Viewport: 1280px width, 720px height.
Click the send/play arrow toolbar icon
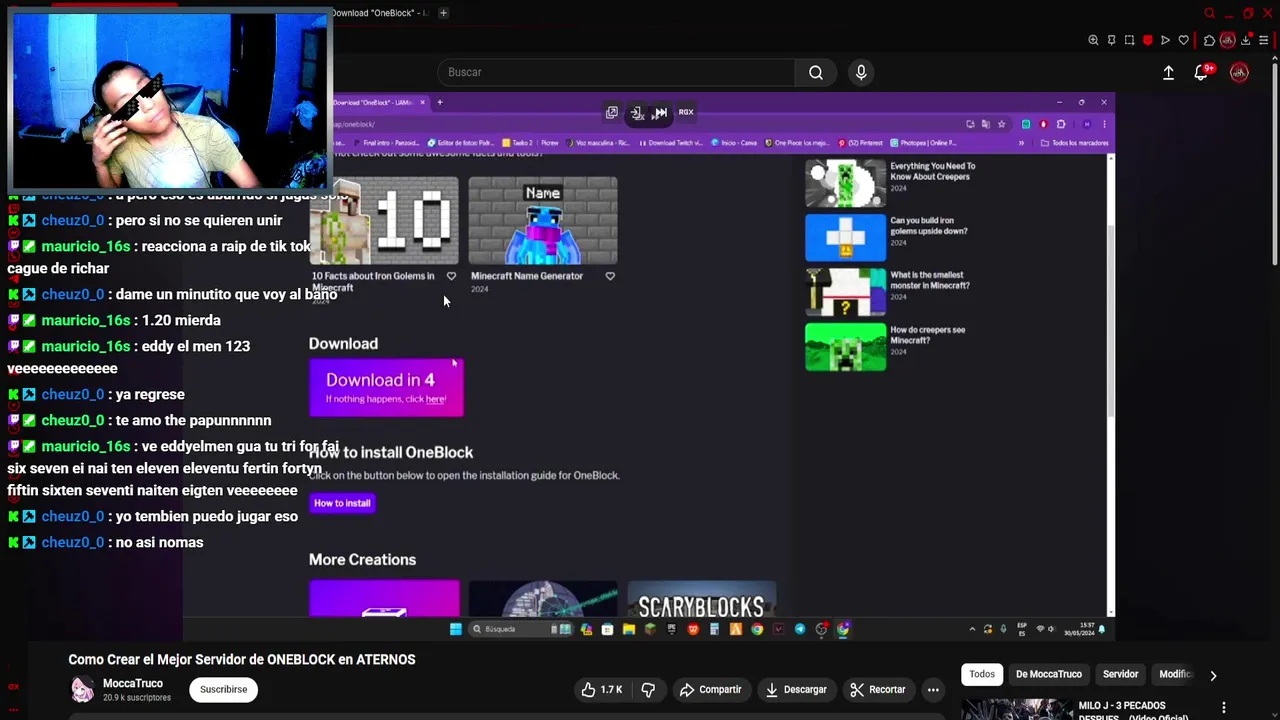click(x=1165, y=40)
